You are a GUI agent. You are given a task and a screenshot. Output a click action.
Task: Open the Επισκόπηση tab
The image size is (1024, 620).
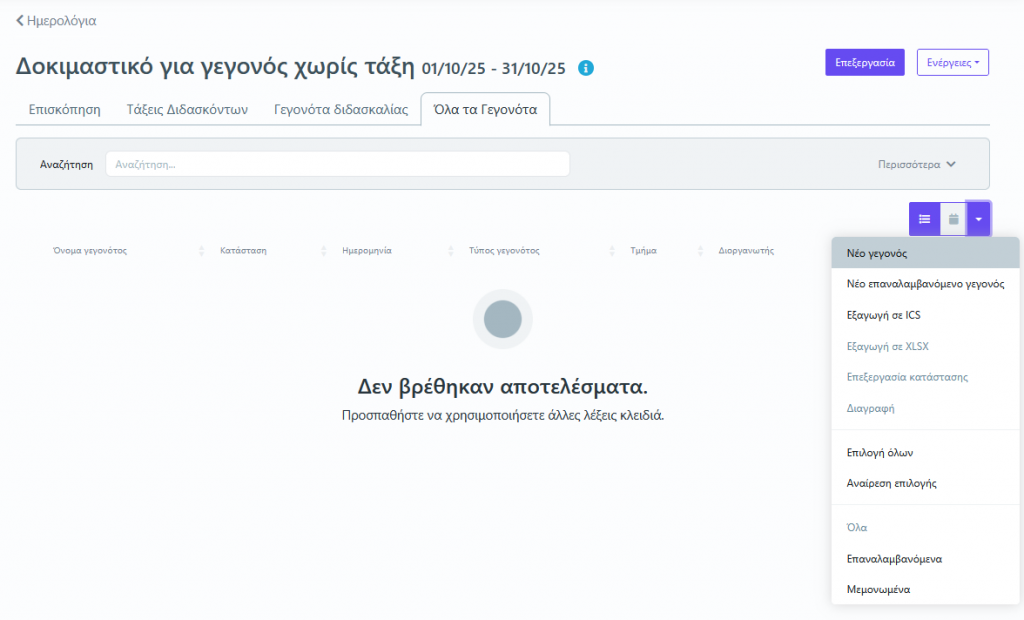coord(65,110)
